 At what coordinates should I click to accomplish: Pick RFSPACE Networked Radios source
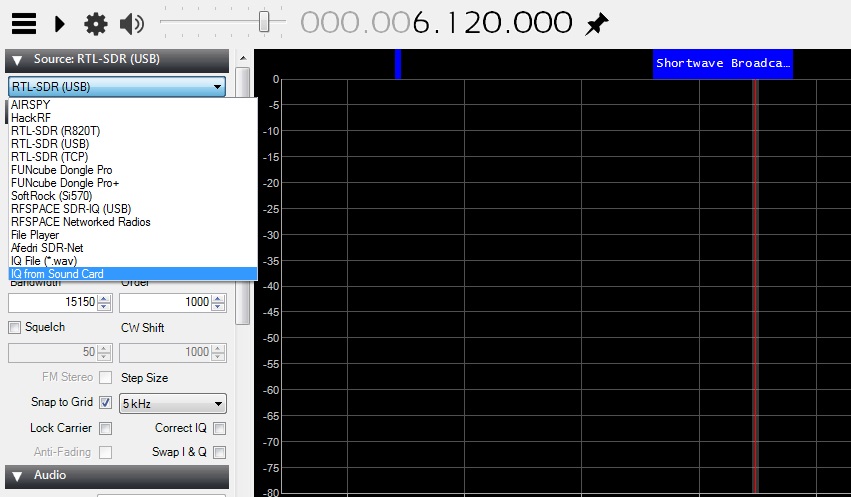point(133,222)
